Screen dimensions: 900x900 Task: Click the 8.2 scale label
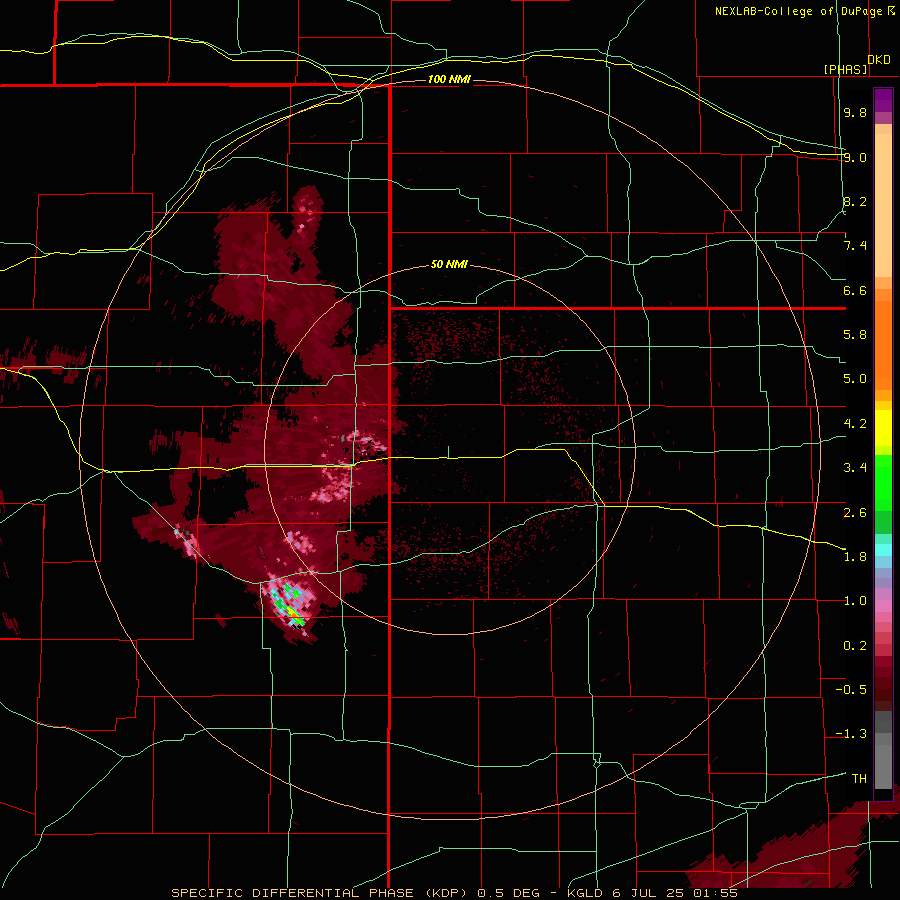coord(855,201)
